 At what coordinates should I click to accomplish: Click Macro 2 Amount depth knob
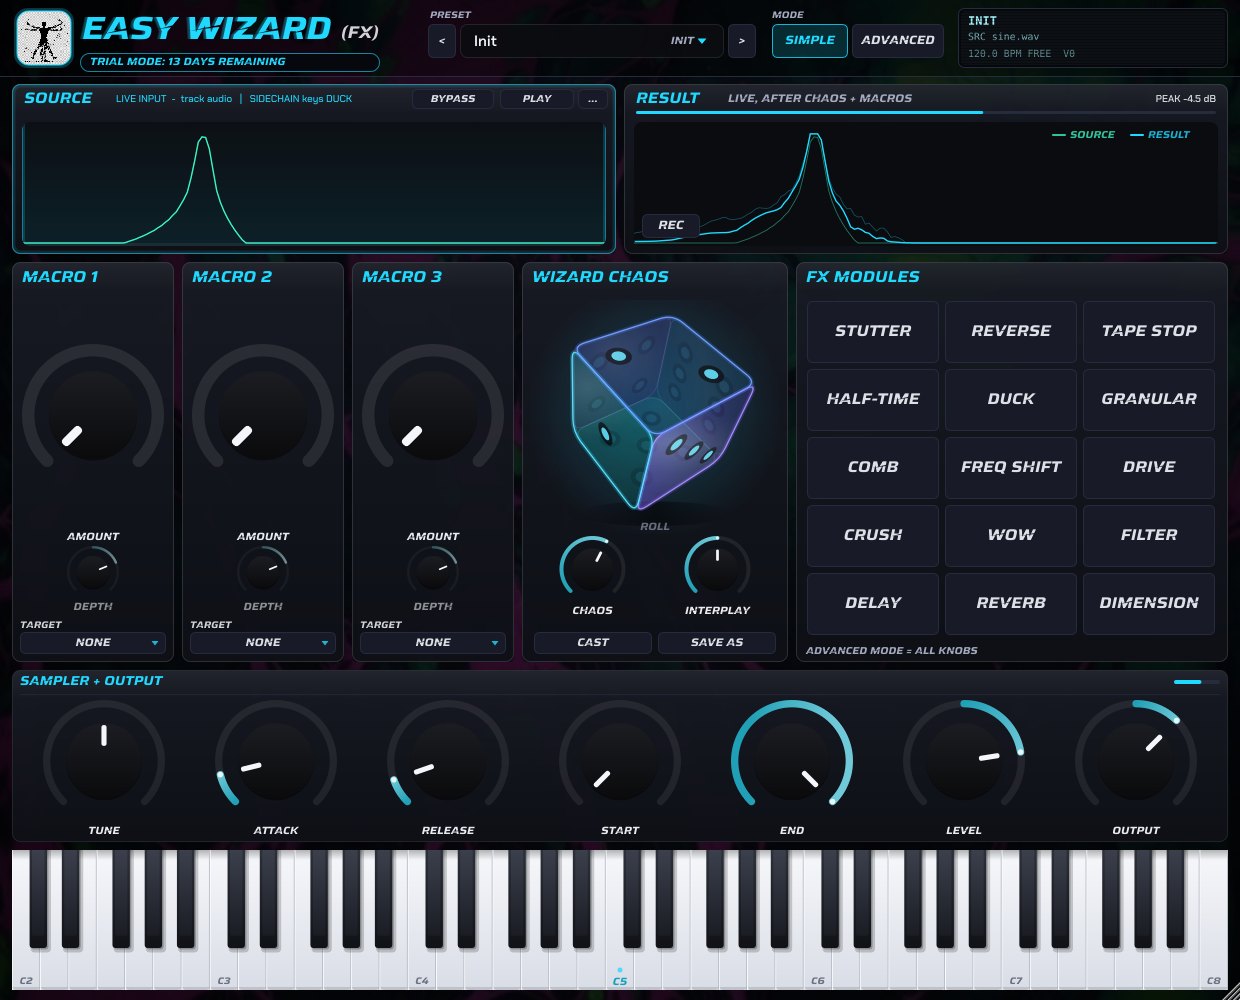[263, 572]
